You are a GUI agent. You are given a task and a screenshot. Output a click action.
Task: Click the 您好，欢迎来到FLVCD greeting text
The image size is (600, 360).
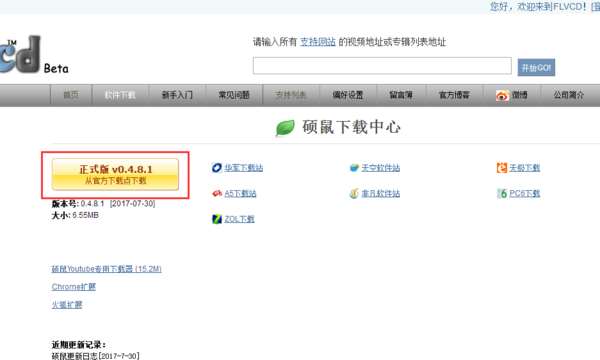click(538, 7)
